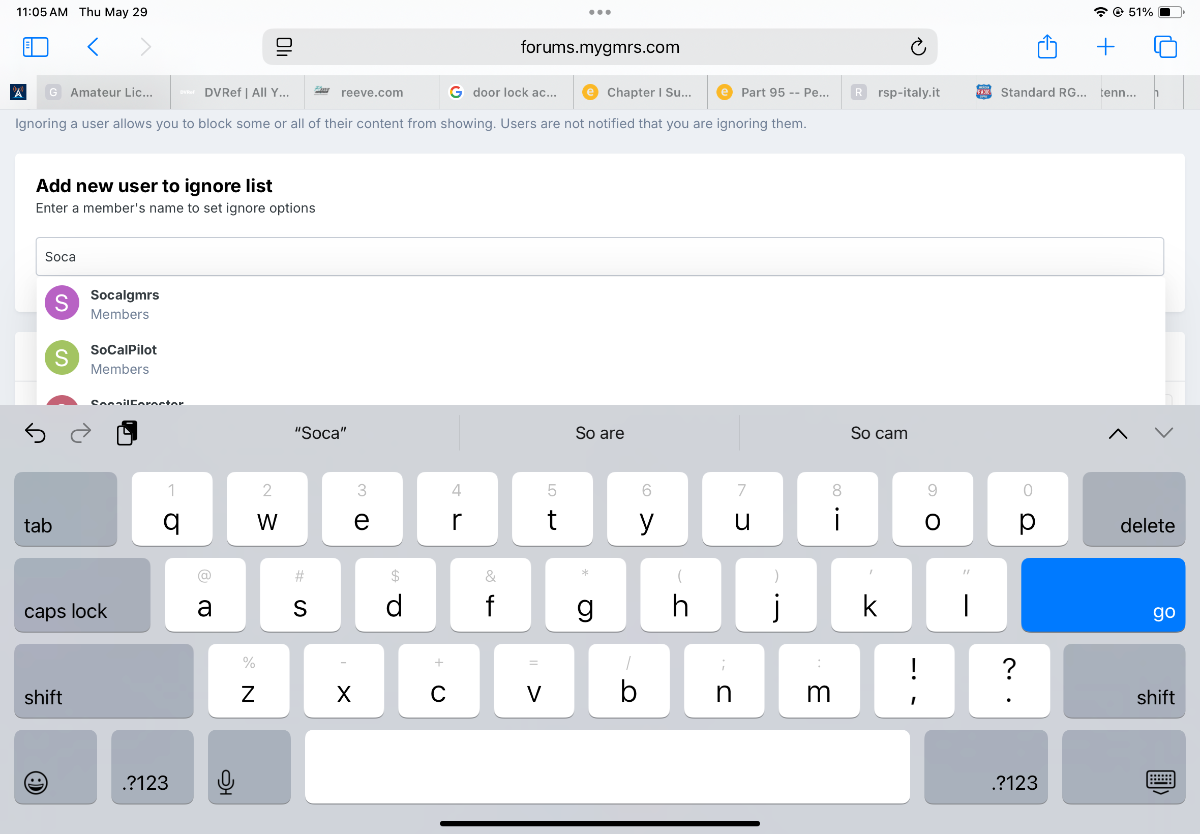Viewport: 1200px width, 834px height.
Task: Open a new tab with plus icon
Action: tap(1106, 47)
